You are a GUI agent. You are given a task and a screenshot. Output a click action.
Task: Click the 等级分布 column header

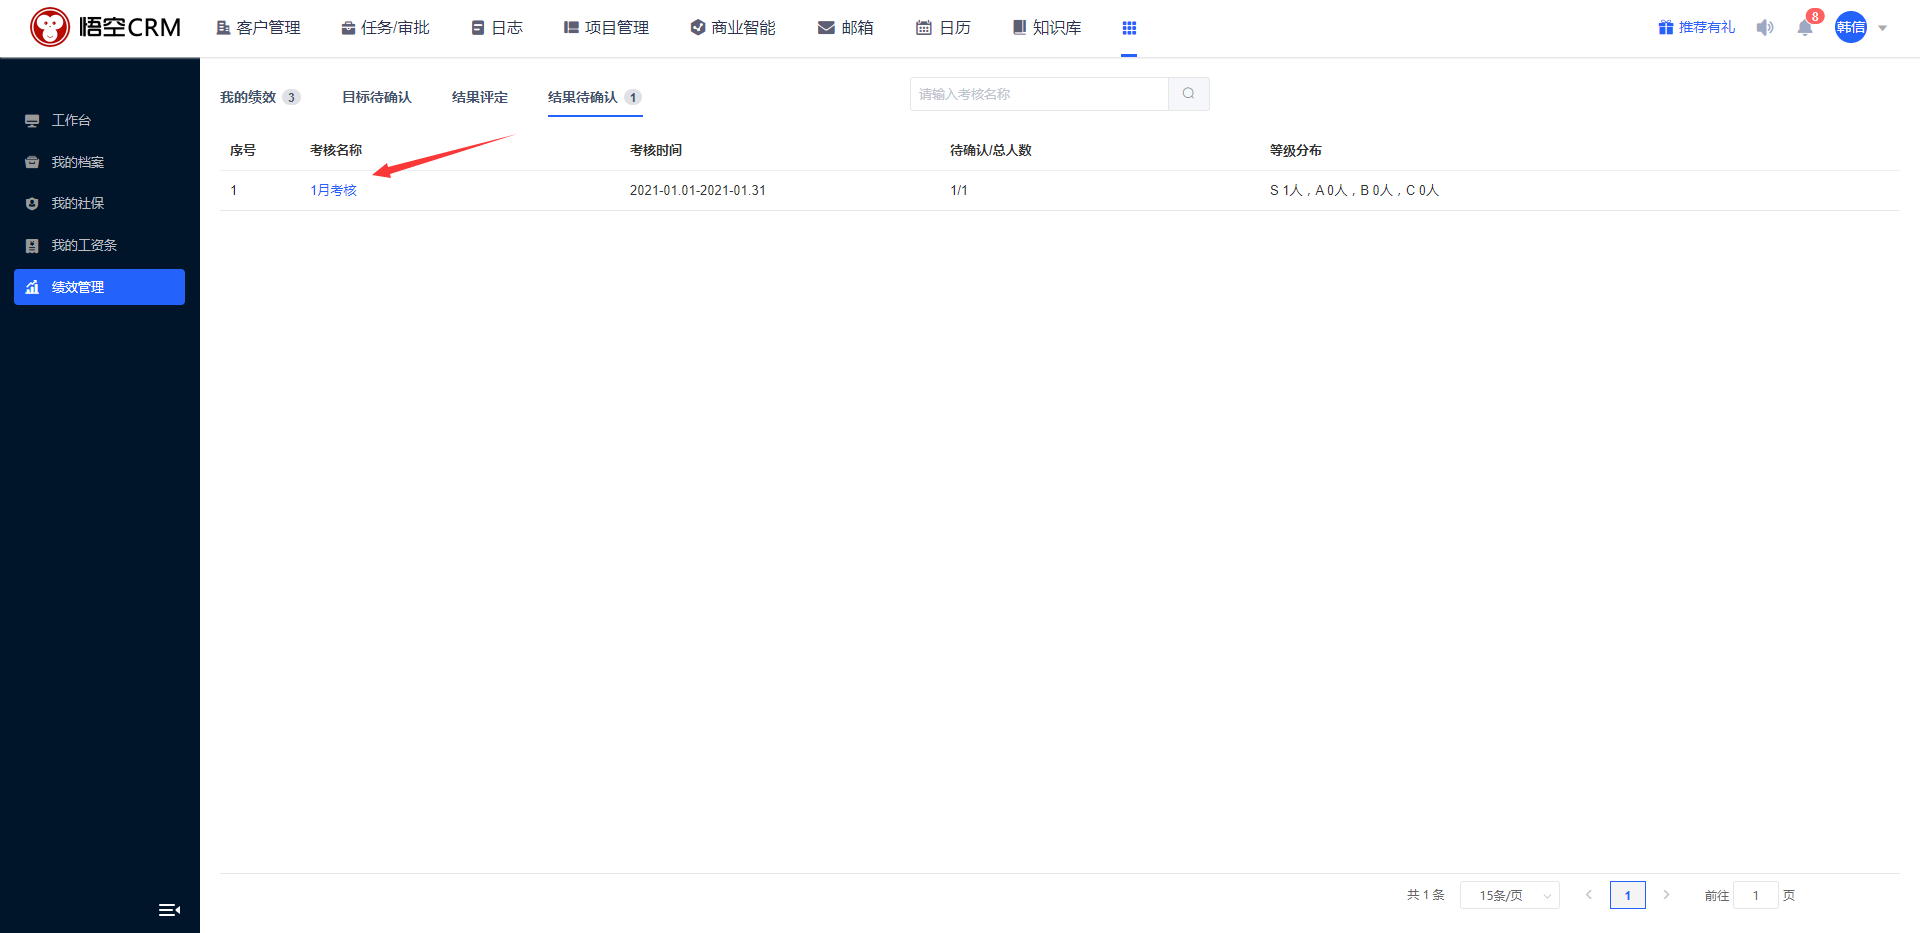[x=1296, y=150]
